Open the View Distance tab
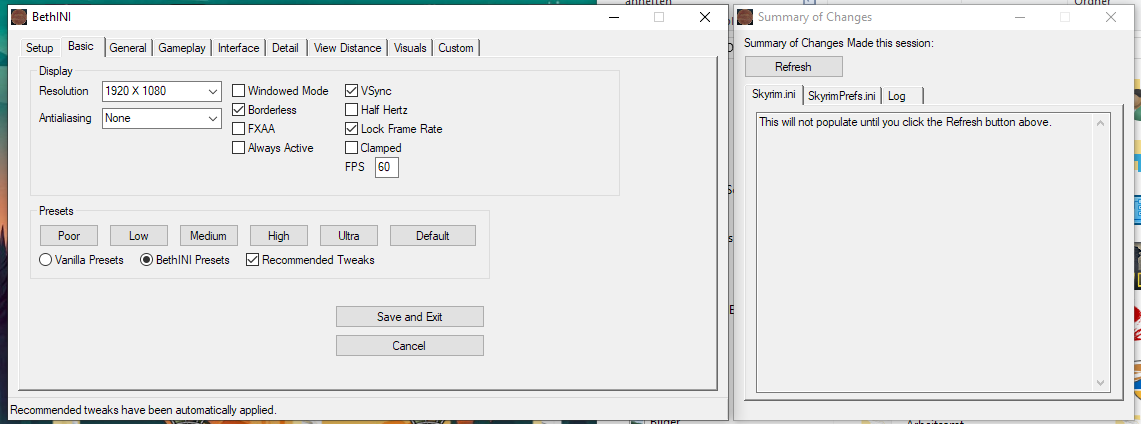This screenshot has width=1141, height=424. [x=347, y=48]
